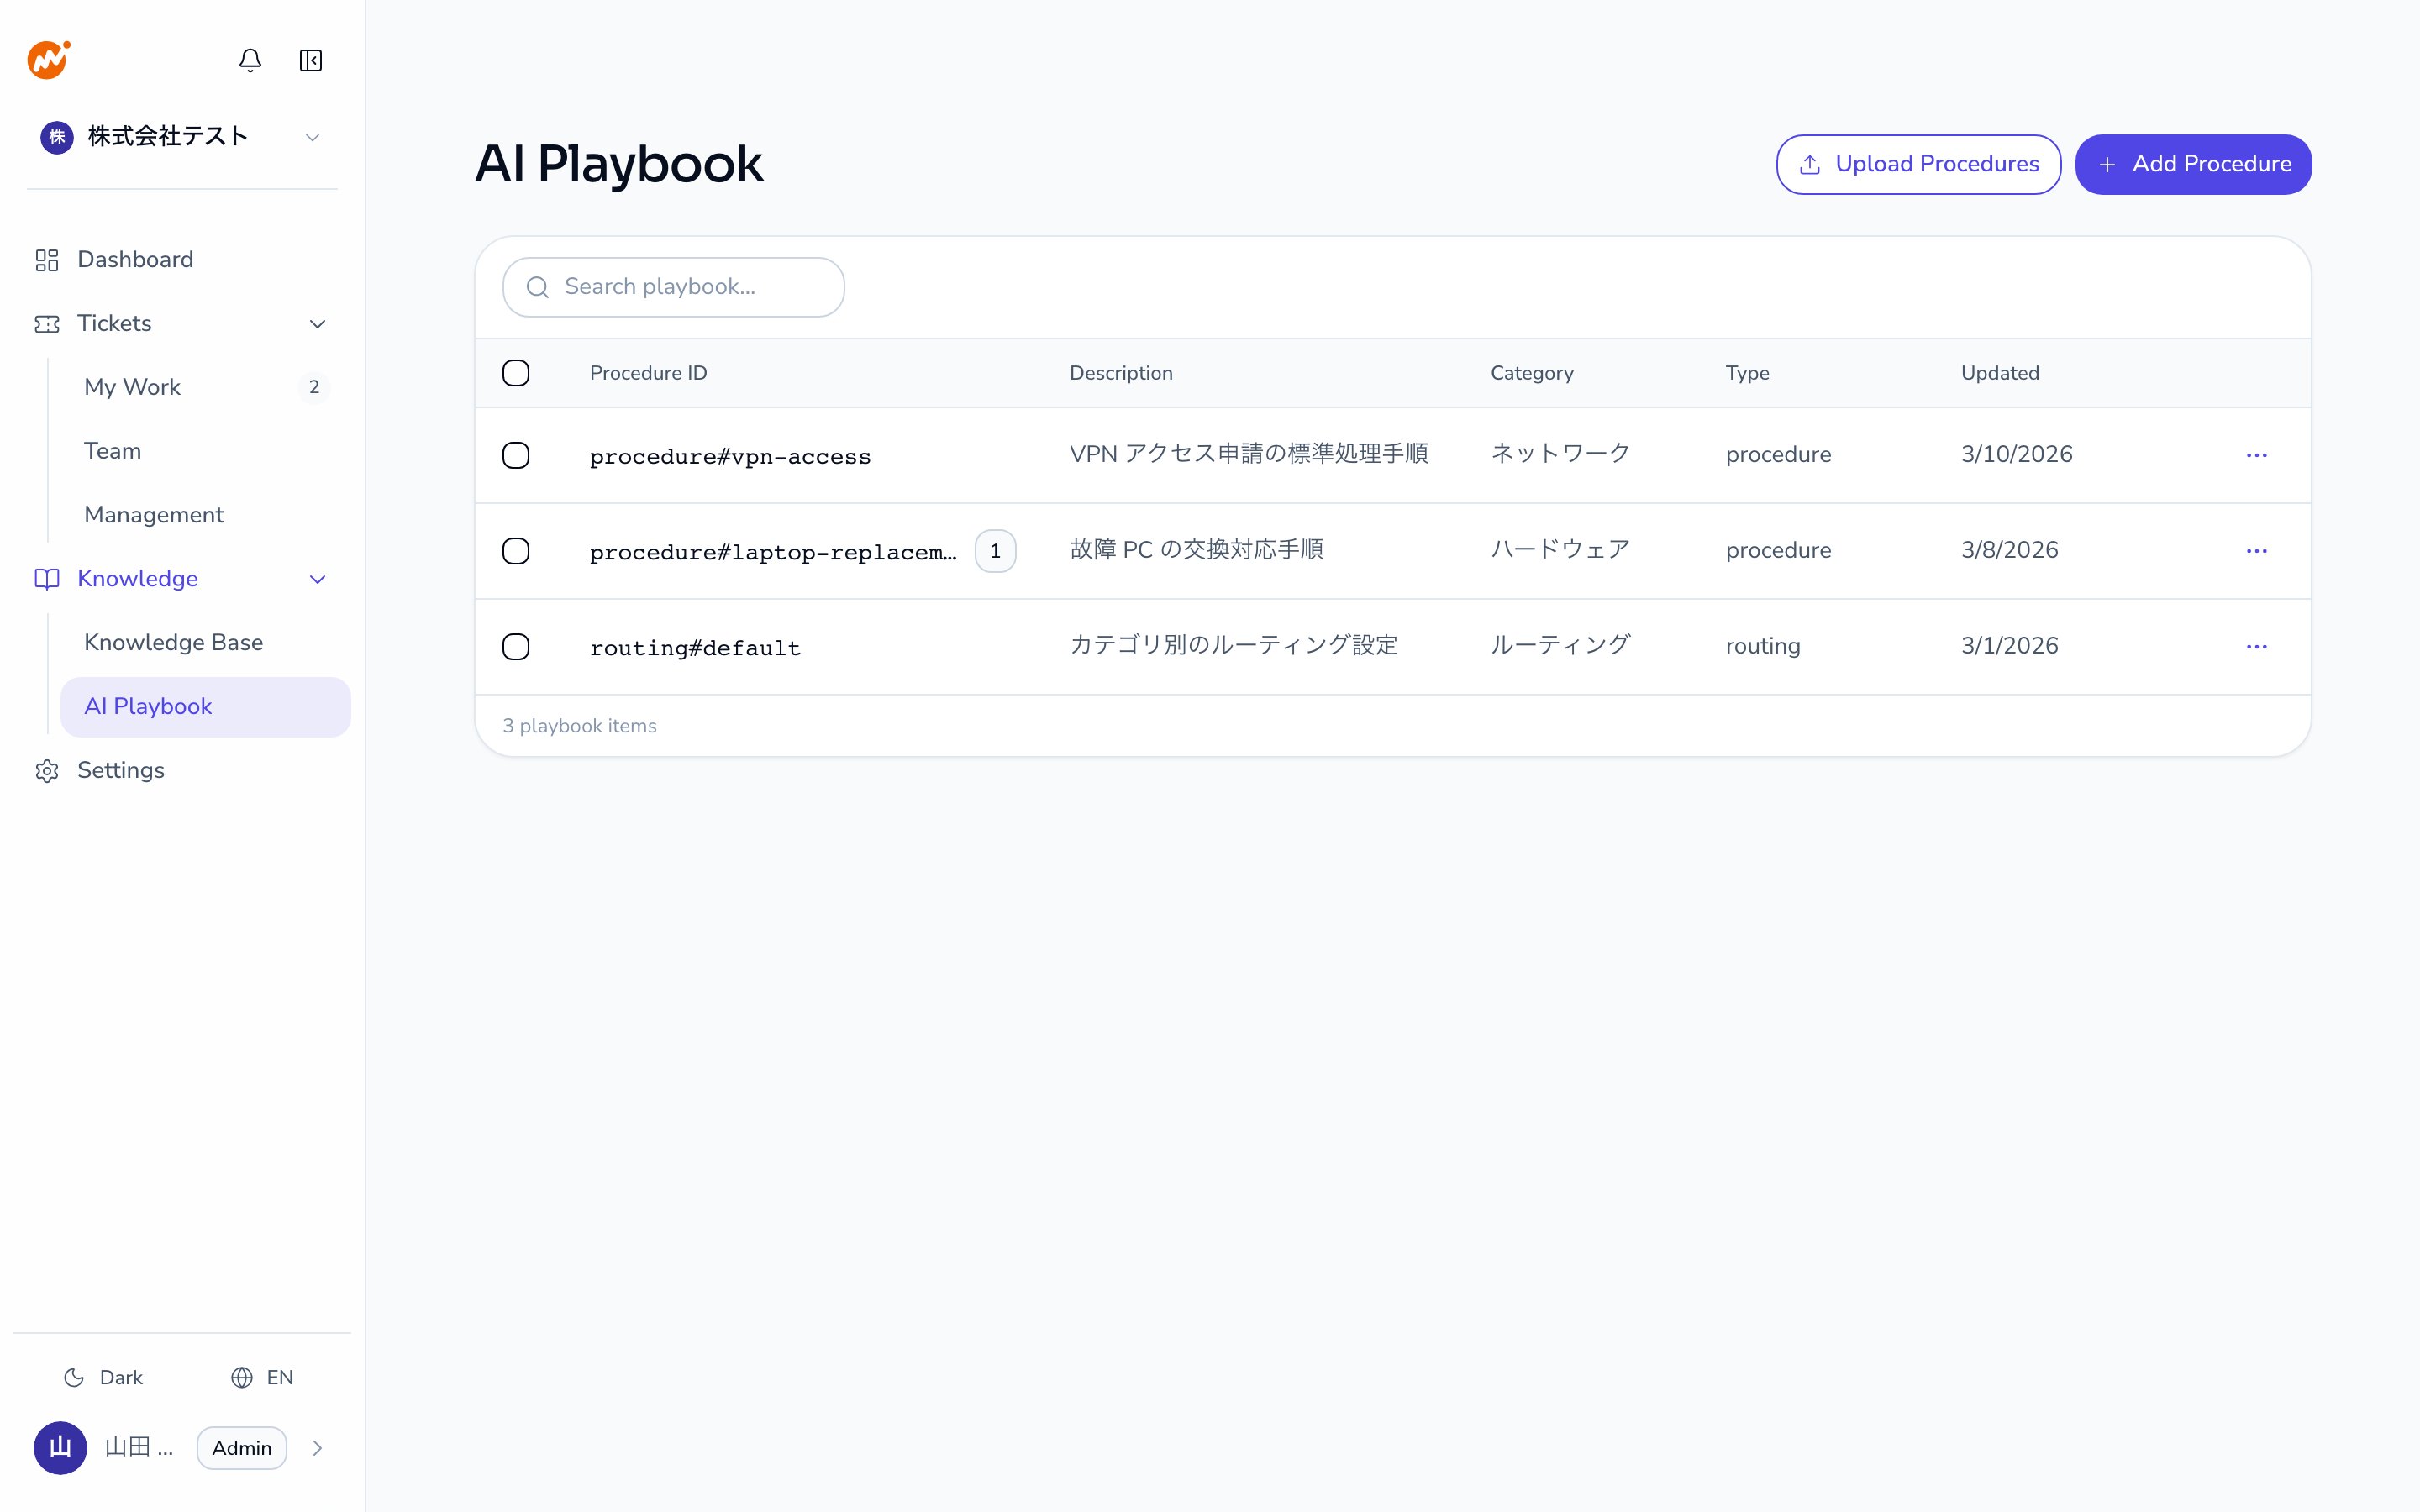
Task: Check the routing#default row checkbox
Action: (516, 647)
